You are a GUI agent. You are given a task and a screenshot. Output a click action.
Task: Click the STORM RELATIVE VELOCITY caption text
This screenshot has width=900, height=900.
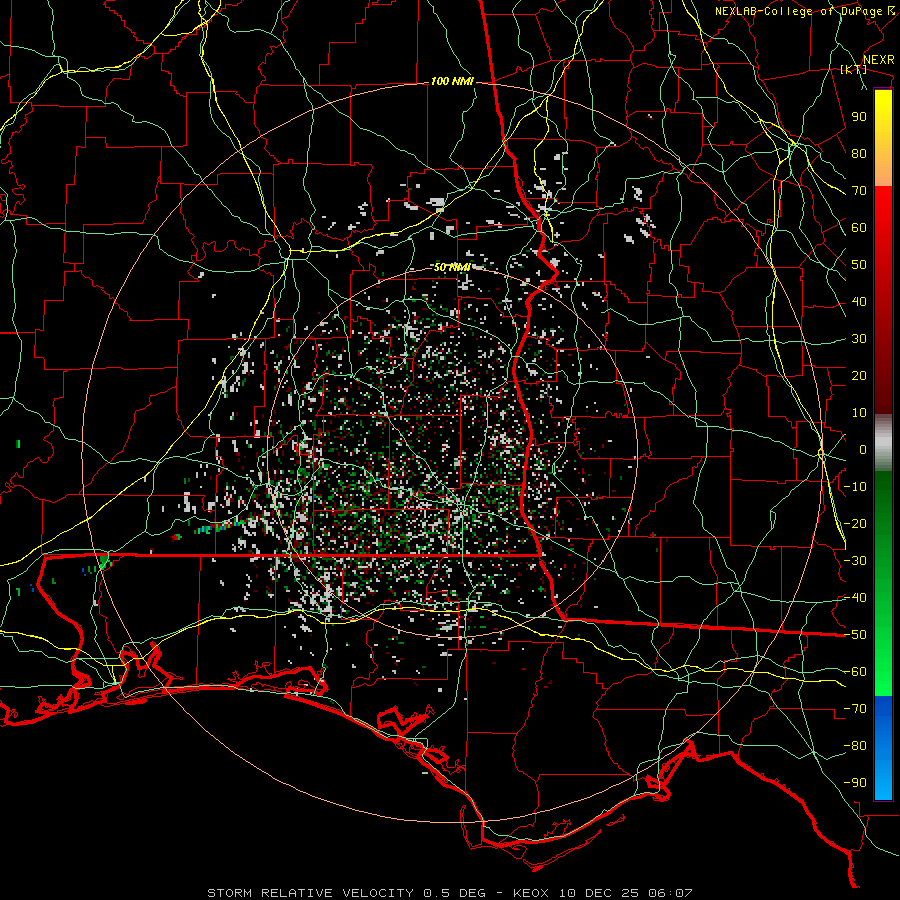[310, 893]
